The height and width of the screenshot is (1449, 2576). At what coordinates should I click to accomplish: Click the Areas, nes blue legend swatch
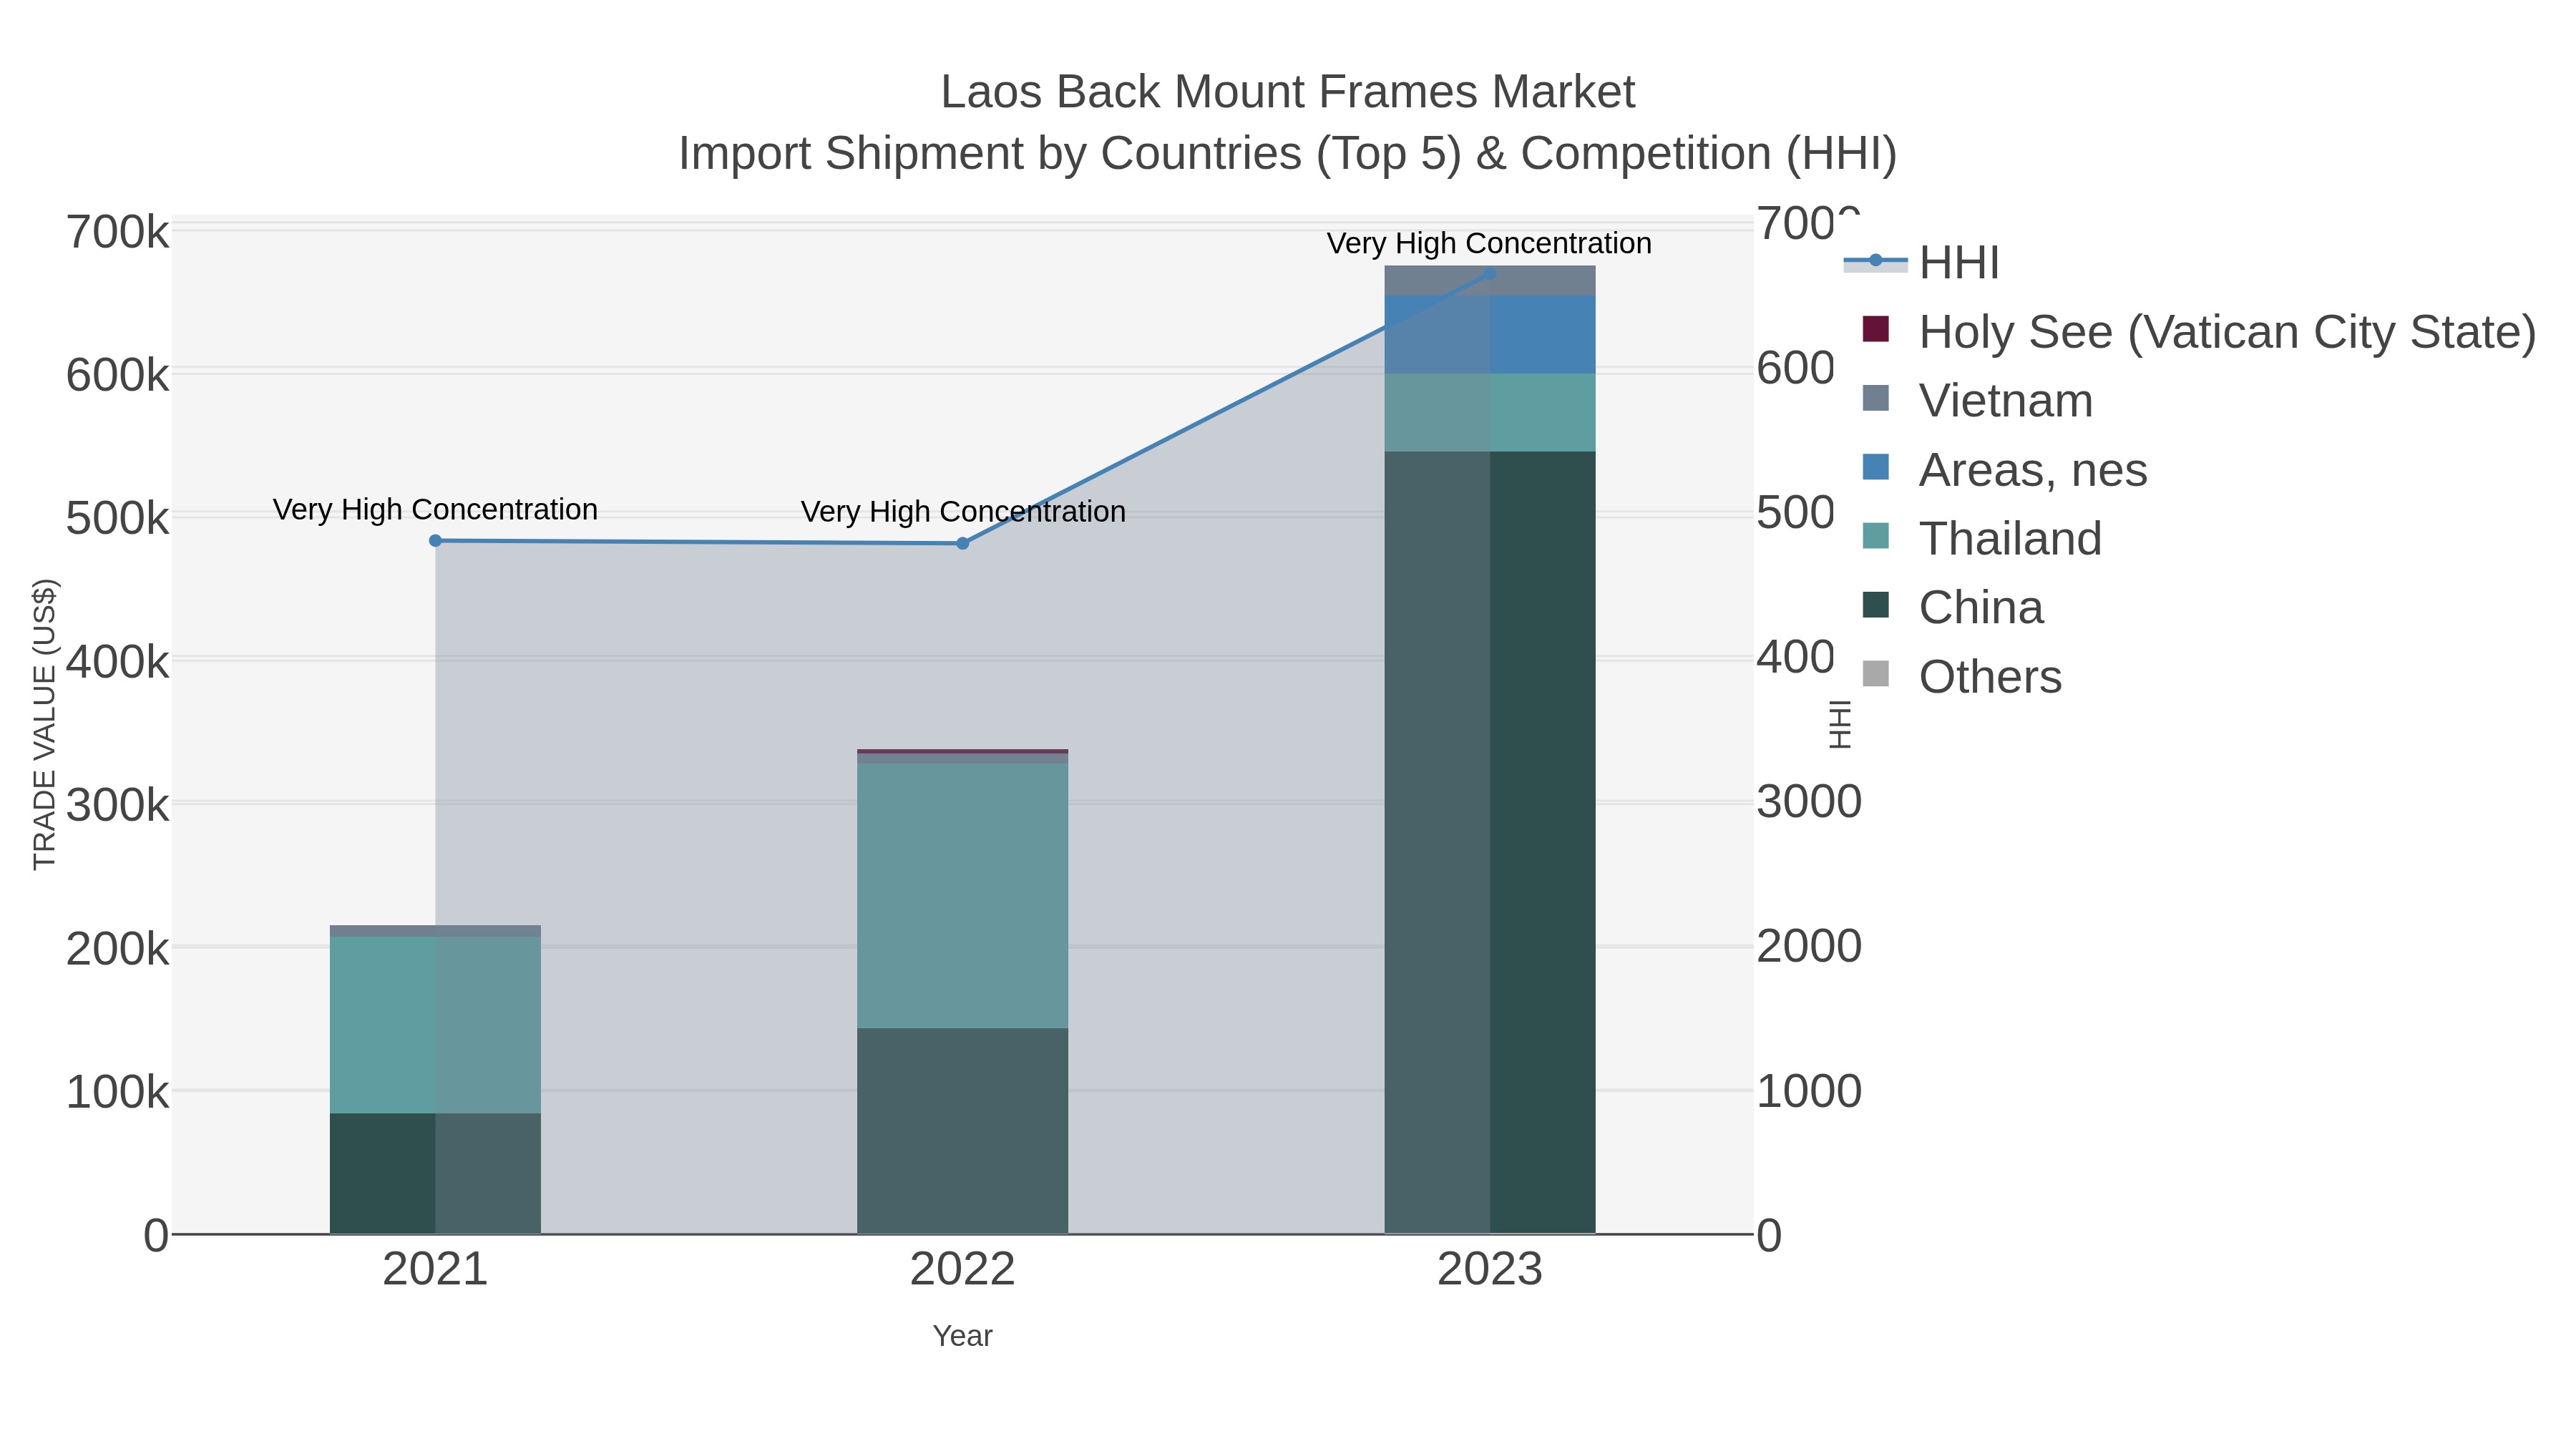[1876, 466]
